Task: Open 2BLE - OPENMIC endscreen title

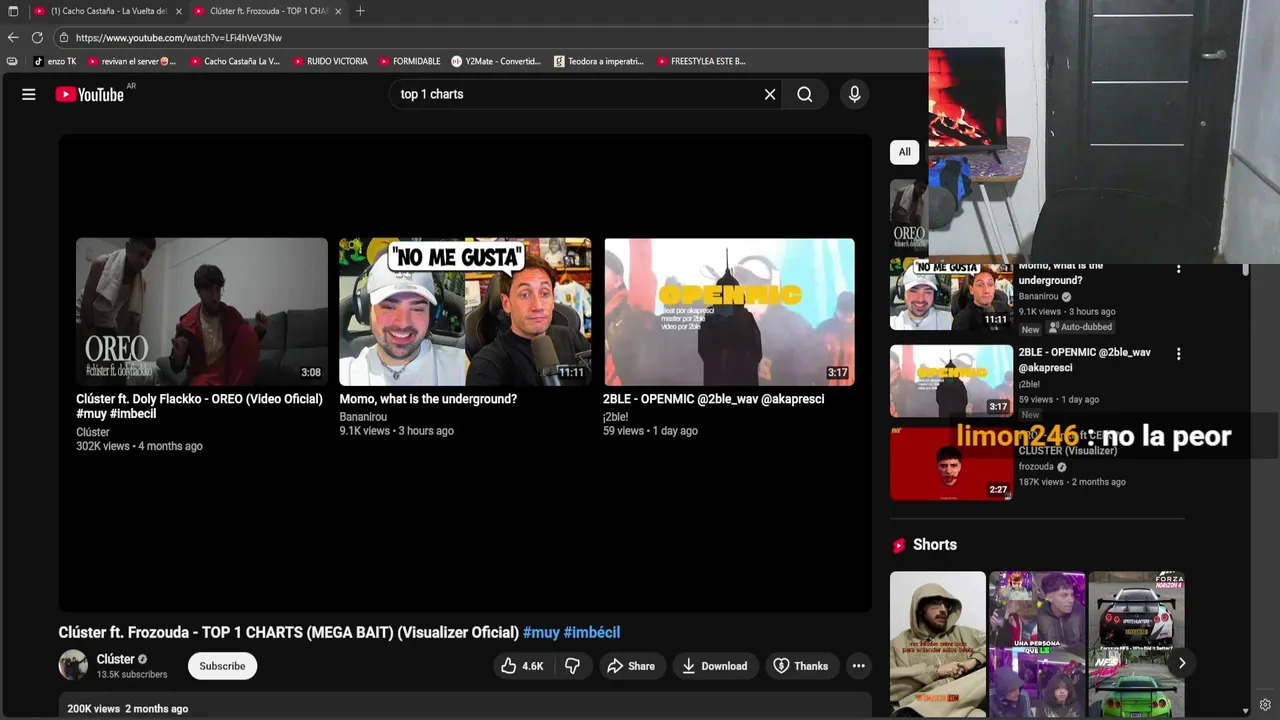Action: coord(713,399)
